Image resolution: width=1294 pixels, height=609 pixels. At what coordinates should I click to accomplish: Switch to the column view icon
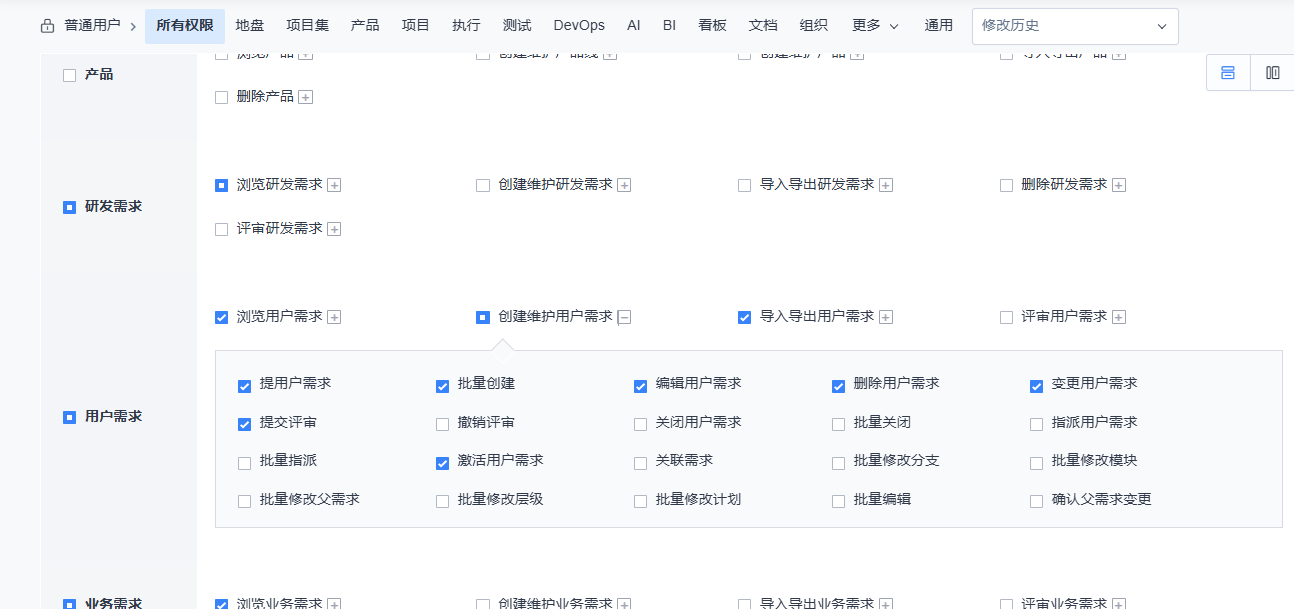pos(1272,73)
